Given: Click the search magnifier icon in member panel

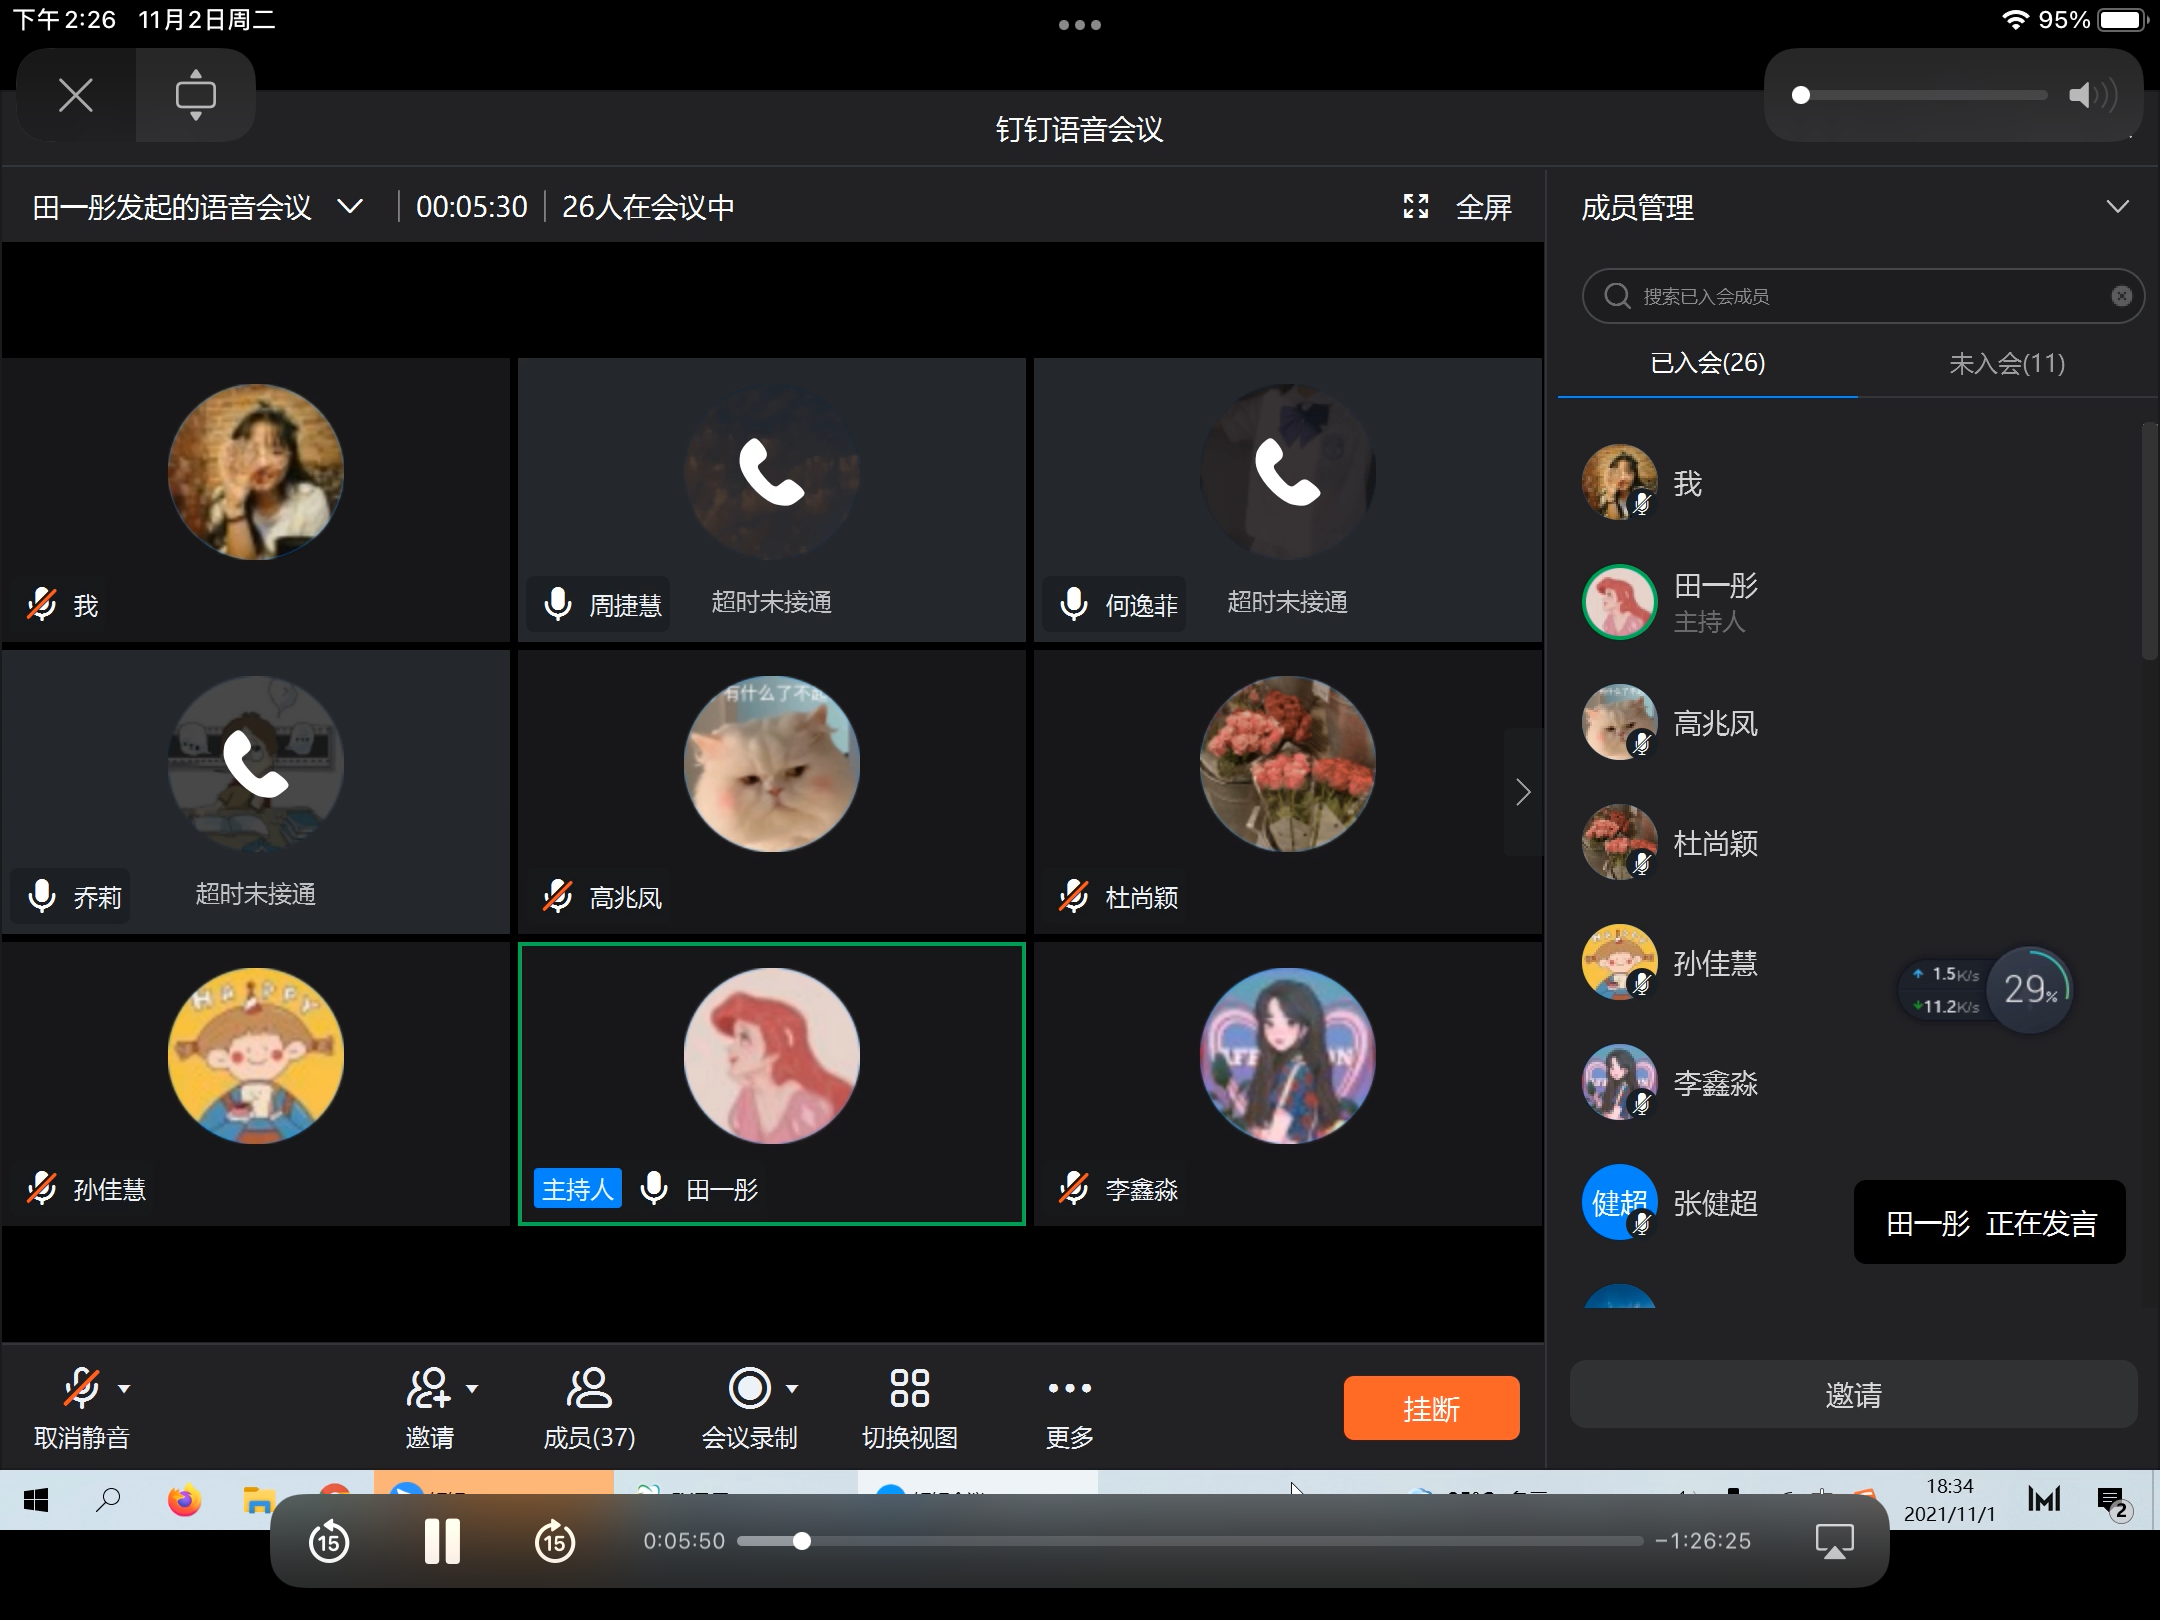Looking at the screenshot, I should pyautogui.click(x=1617, y=296).
